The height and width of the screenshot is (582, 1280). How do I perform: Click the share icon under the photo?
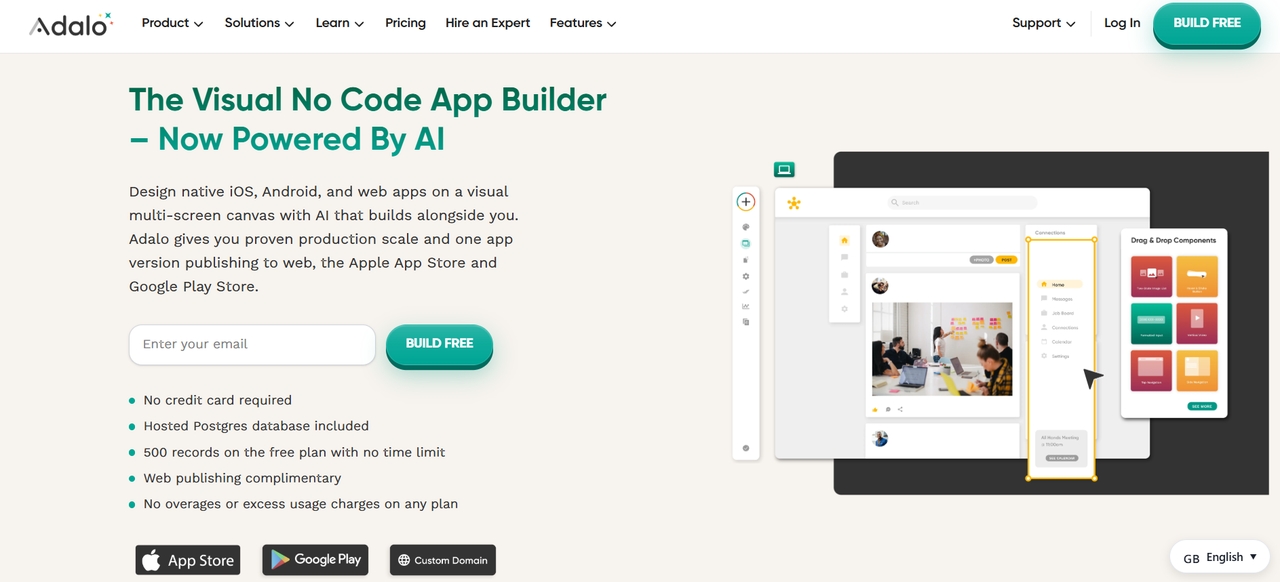[x=900, y=409]
